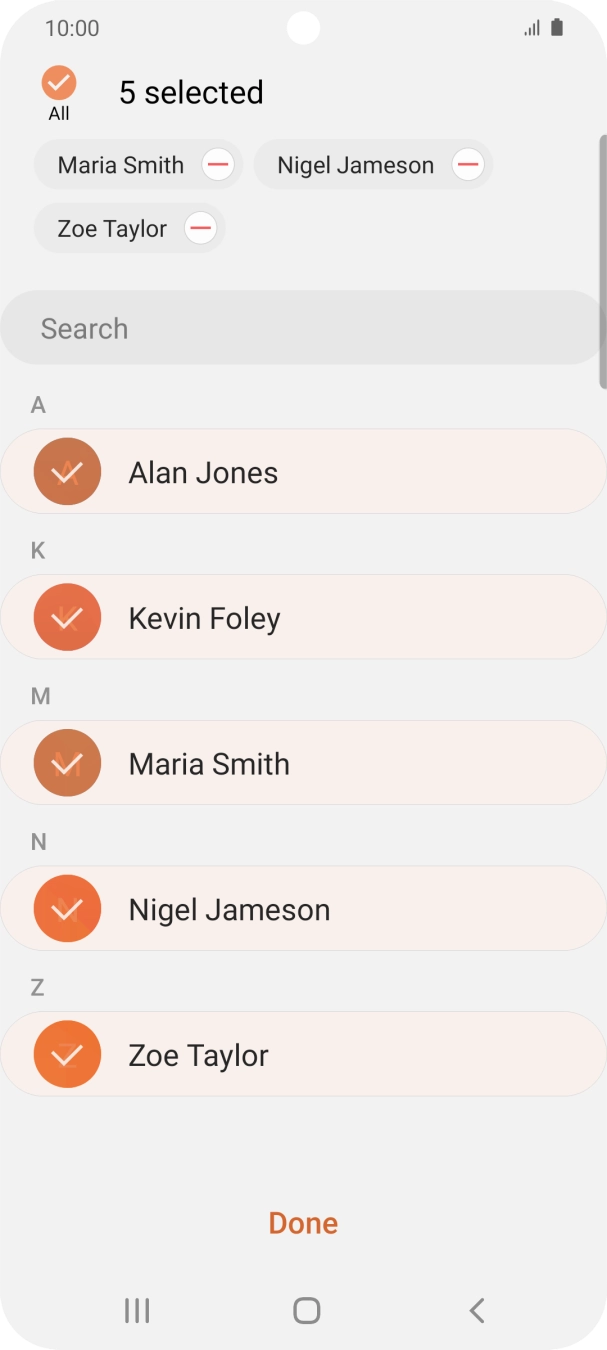Image resolution: width=607 pixels, height=1350 pixels.
Task: Tap the Maria Smith selected chip label
Action: pyautogui.click(x=121, y=165)
